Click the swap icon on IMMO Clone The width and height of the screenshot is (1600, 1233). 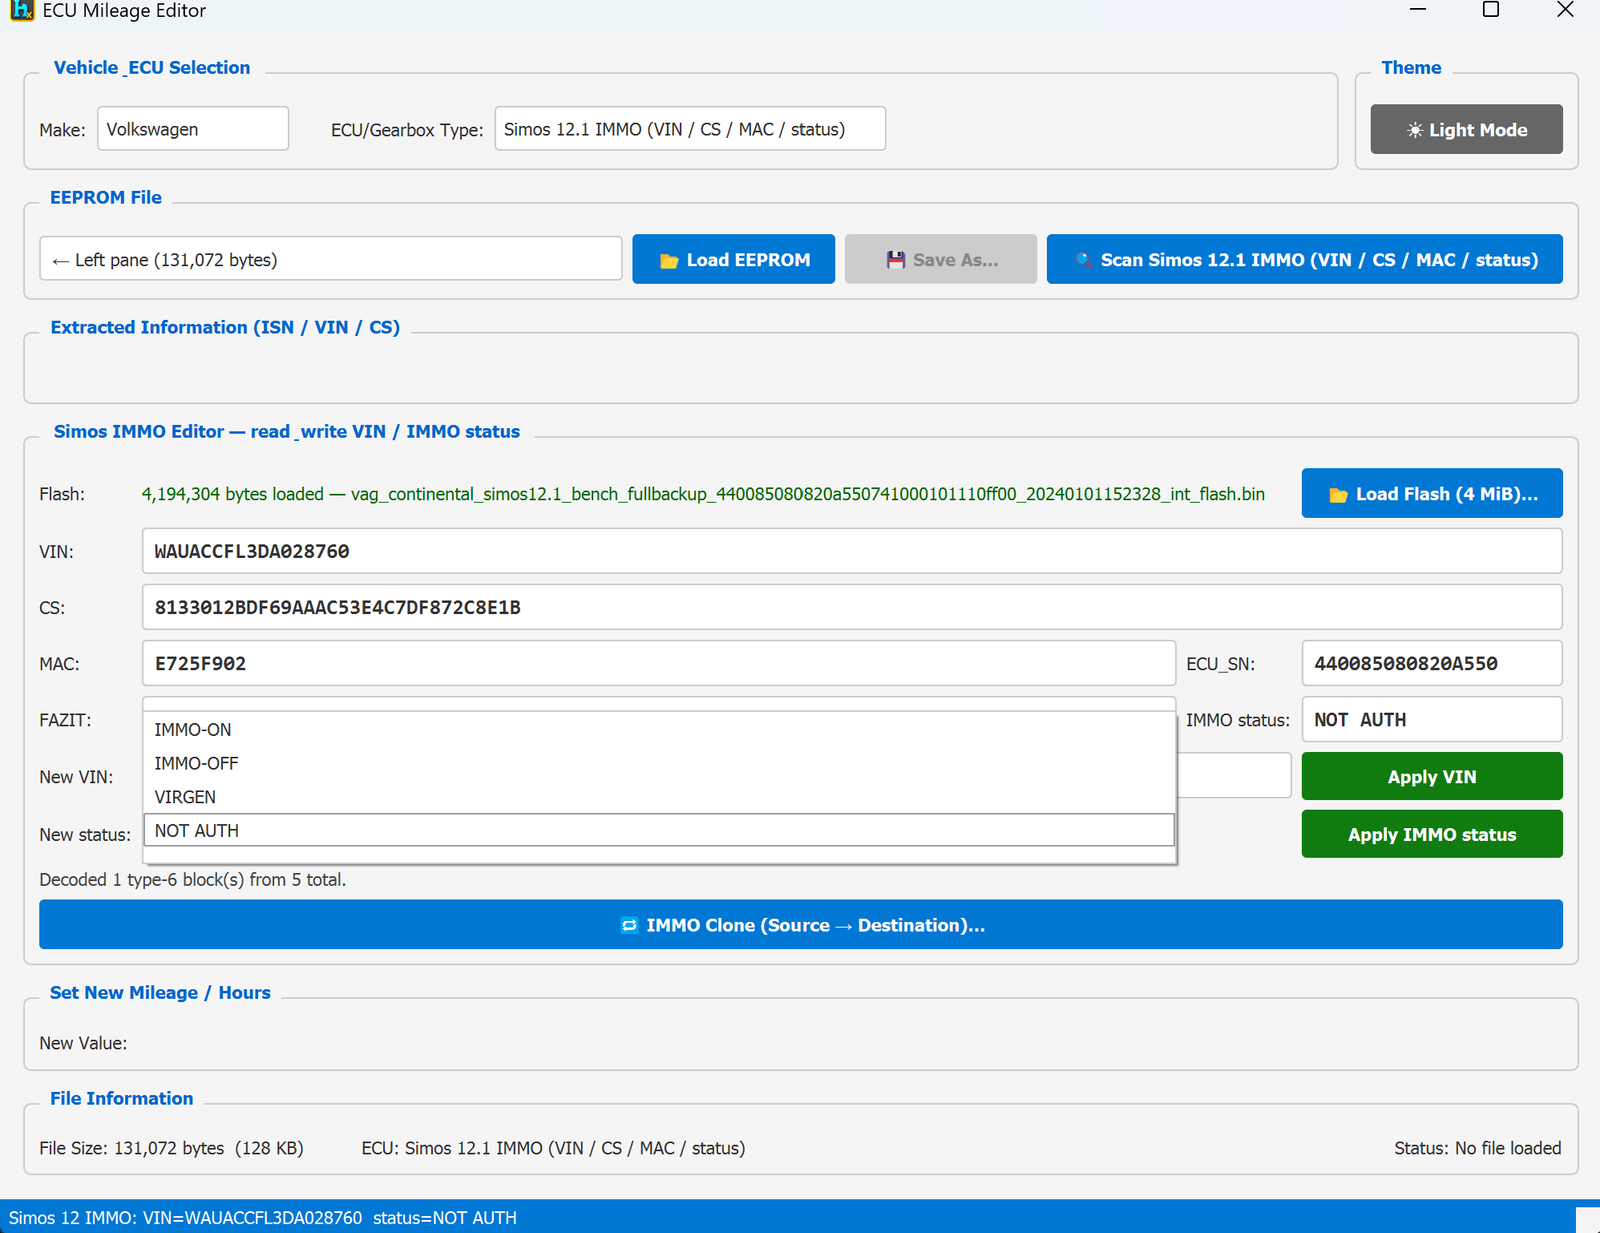point(629,925)
